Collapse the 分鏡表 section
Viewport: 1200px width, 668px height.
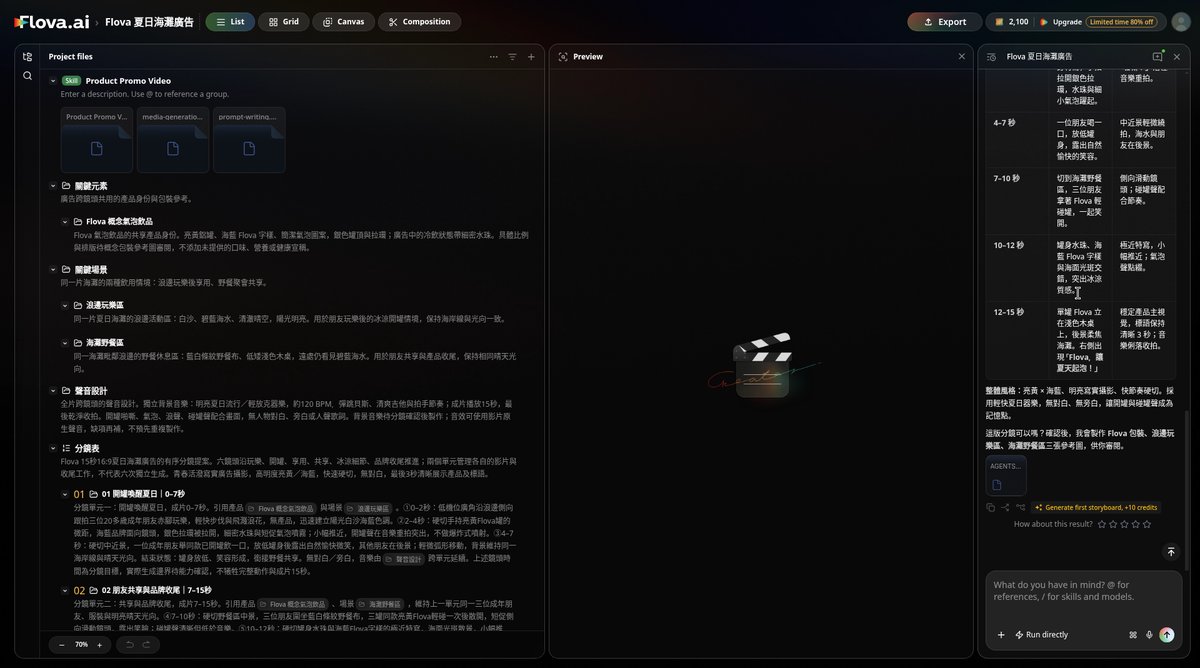53,449
